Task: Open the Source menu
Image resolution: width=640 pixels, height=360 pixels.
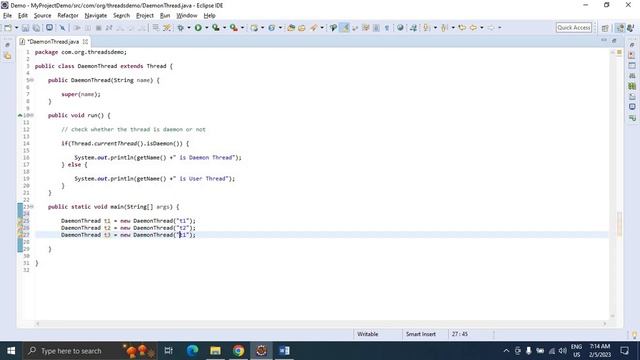Action: (42, 16)
